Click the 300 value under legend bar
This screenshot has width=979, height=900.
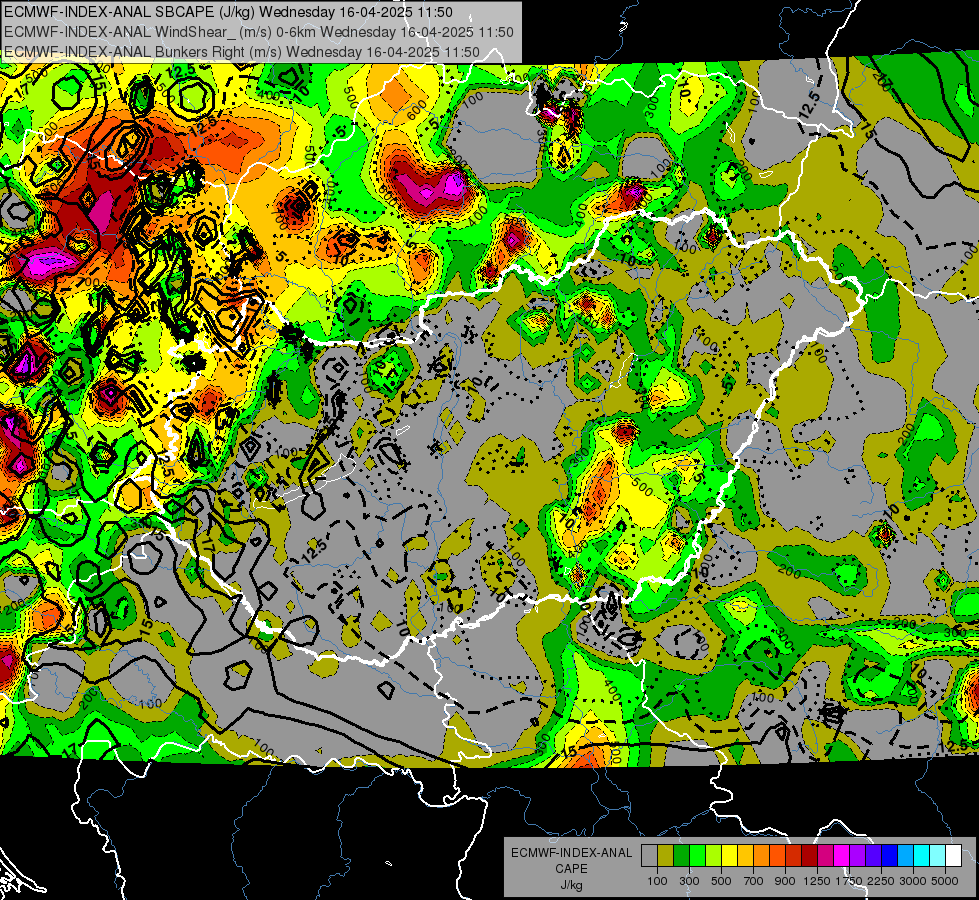coord(689,881)
